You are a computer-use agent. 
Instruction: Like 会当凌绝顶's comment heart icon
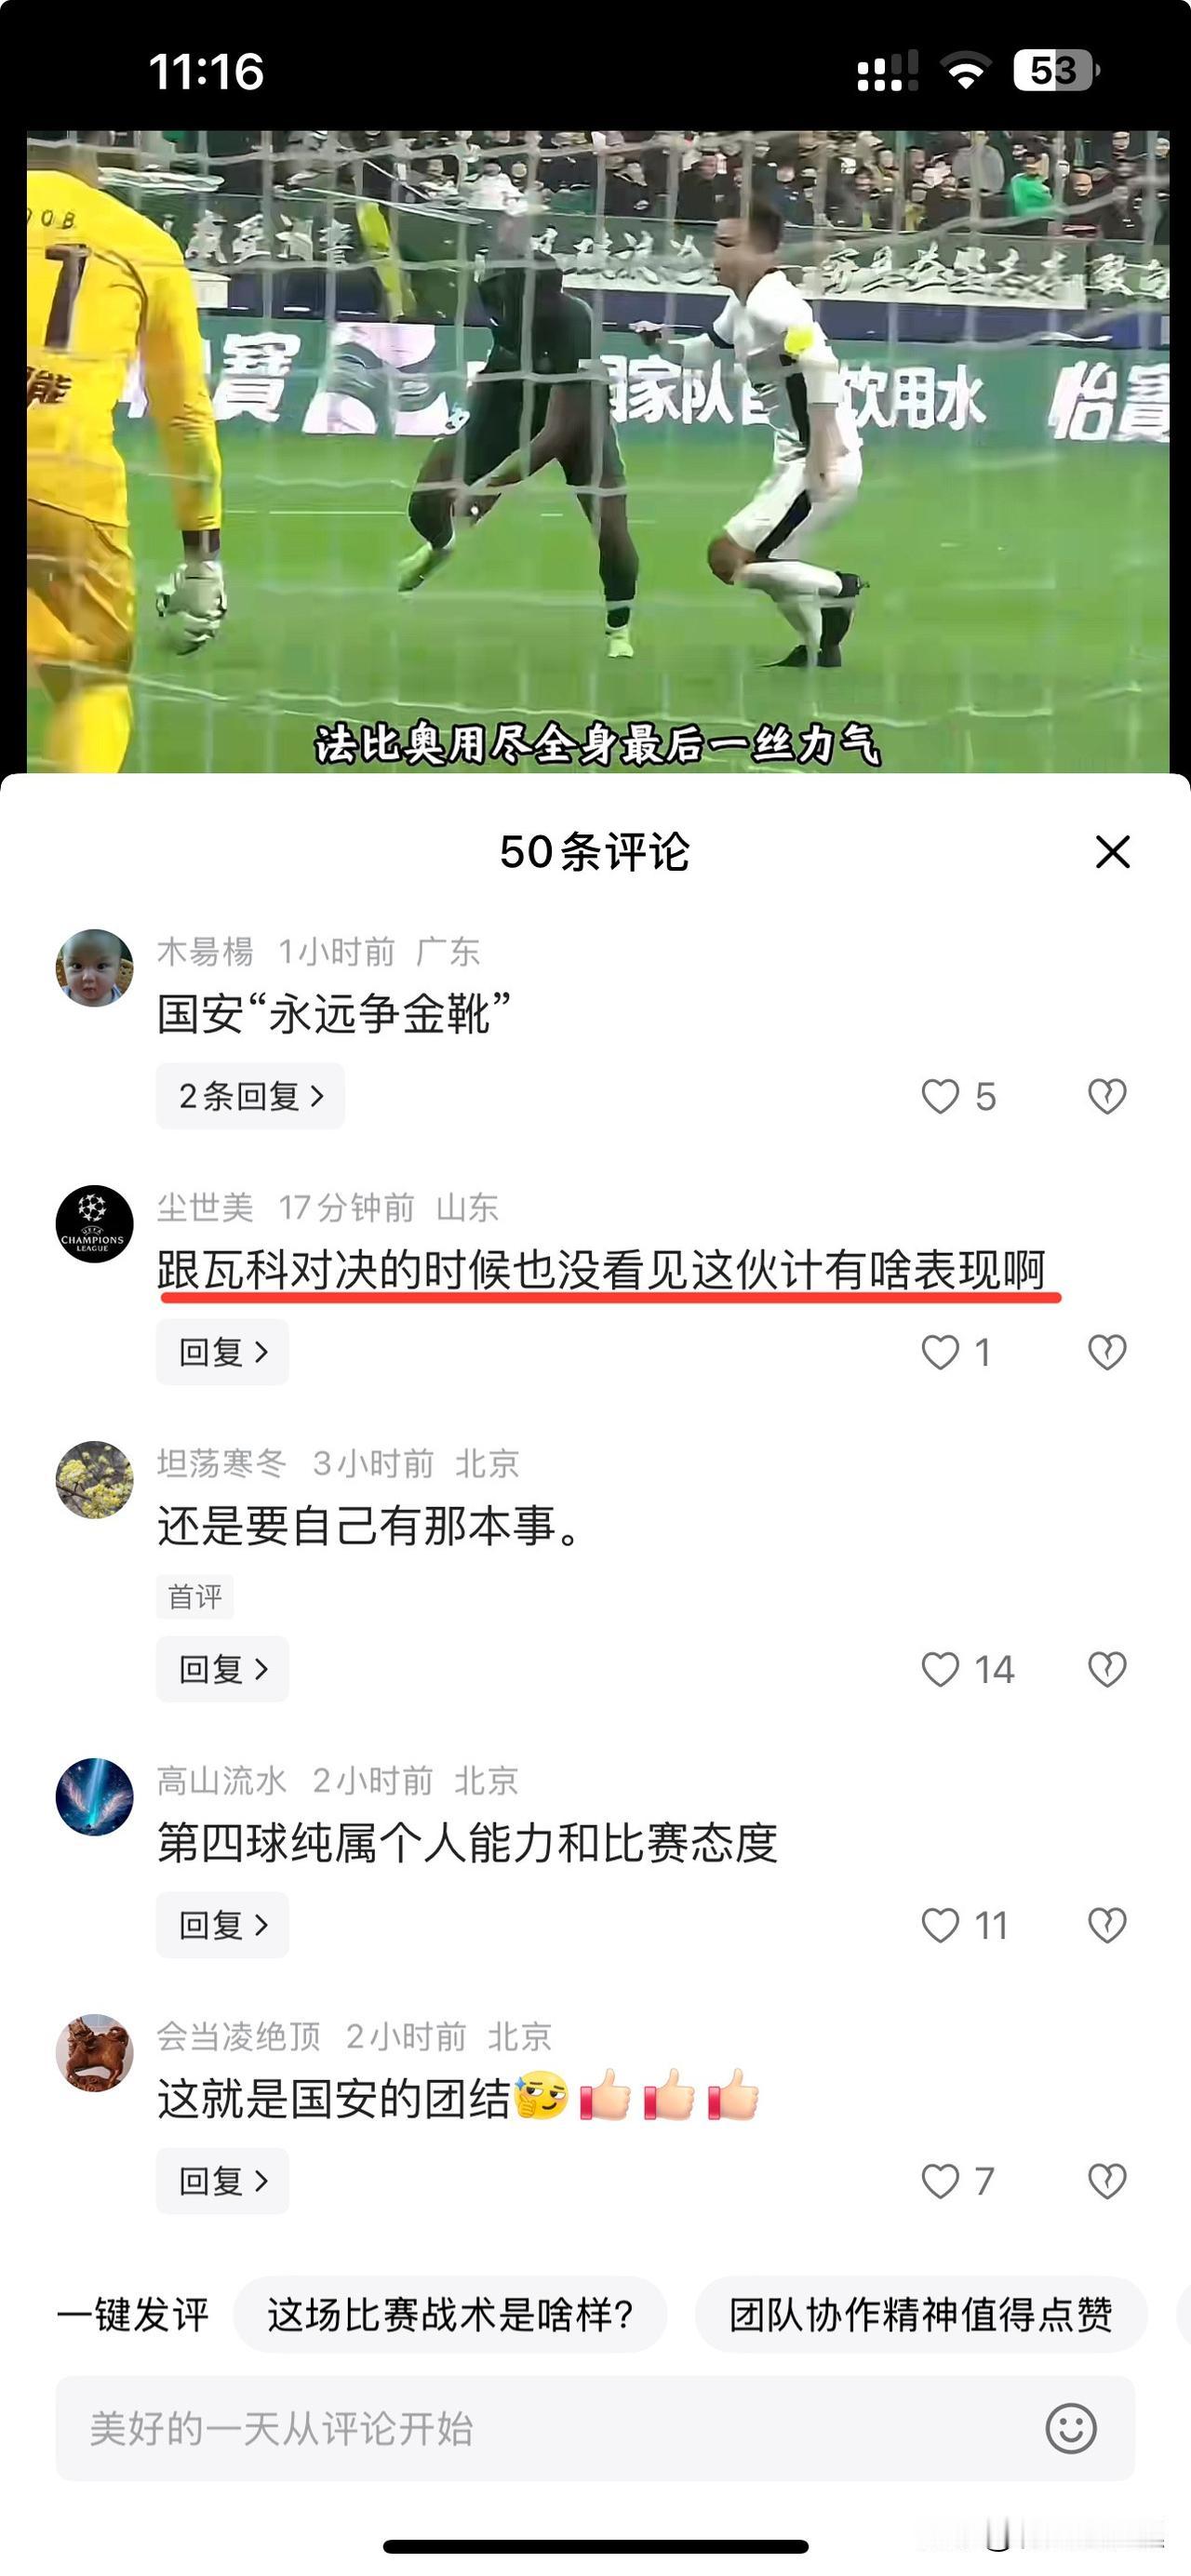click(940, 2181)
